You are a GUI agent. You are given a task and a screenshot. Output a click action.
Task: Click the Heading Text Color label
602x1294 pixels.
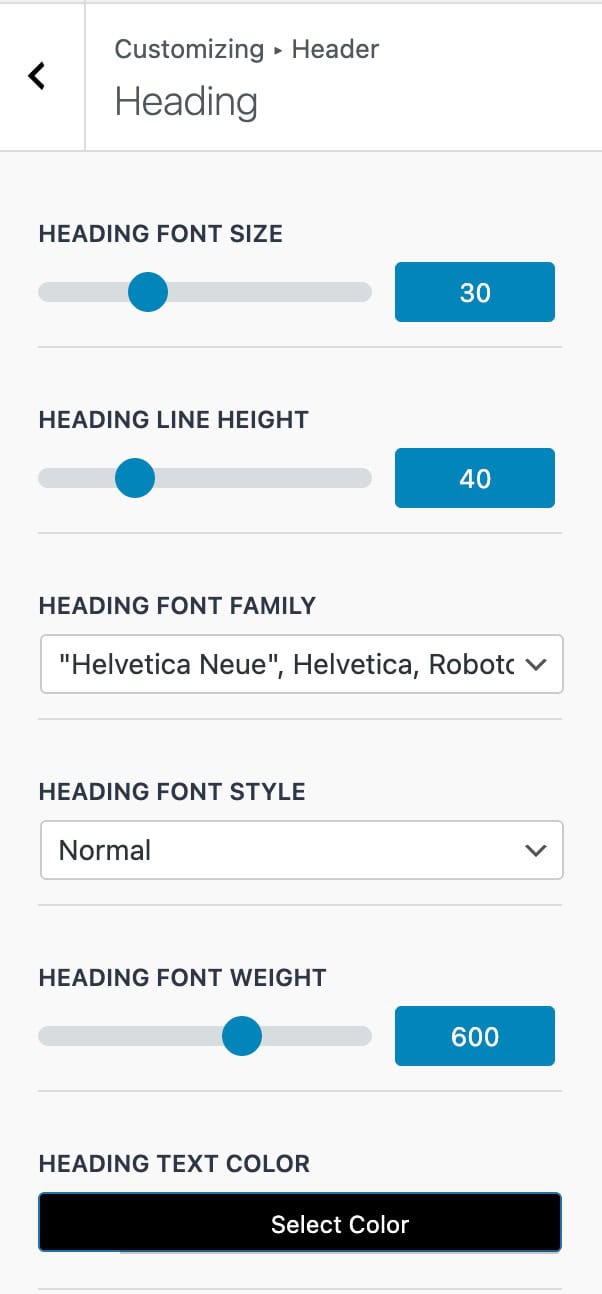[174, 1163]
